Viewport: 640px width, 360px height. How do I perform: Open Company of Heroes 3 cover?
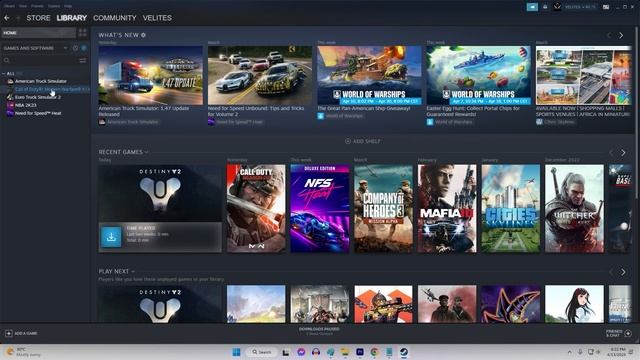point(383,208)
